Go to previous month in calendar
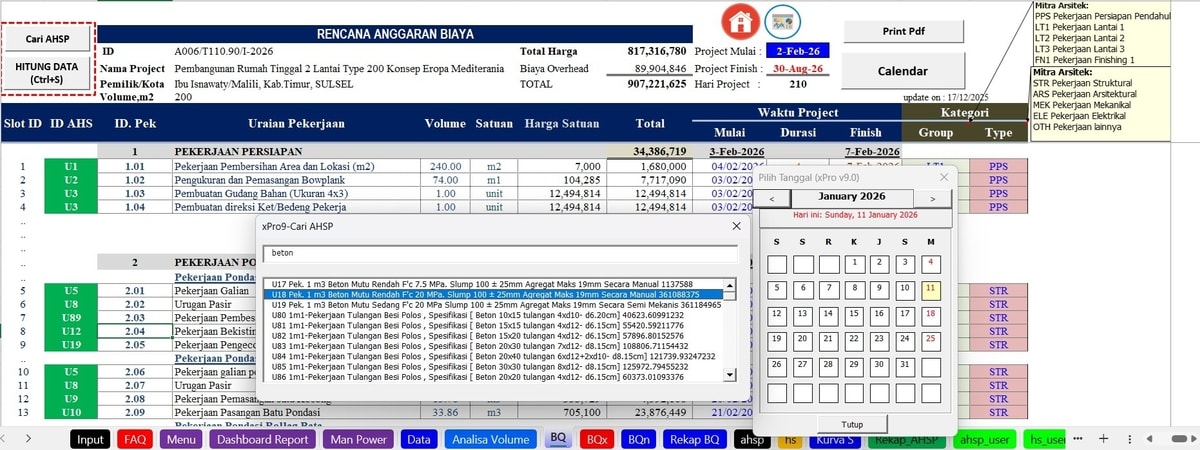Viewport: 1200px width, 450px height. pyautogui.click(x=773, y=199)
